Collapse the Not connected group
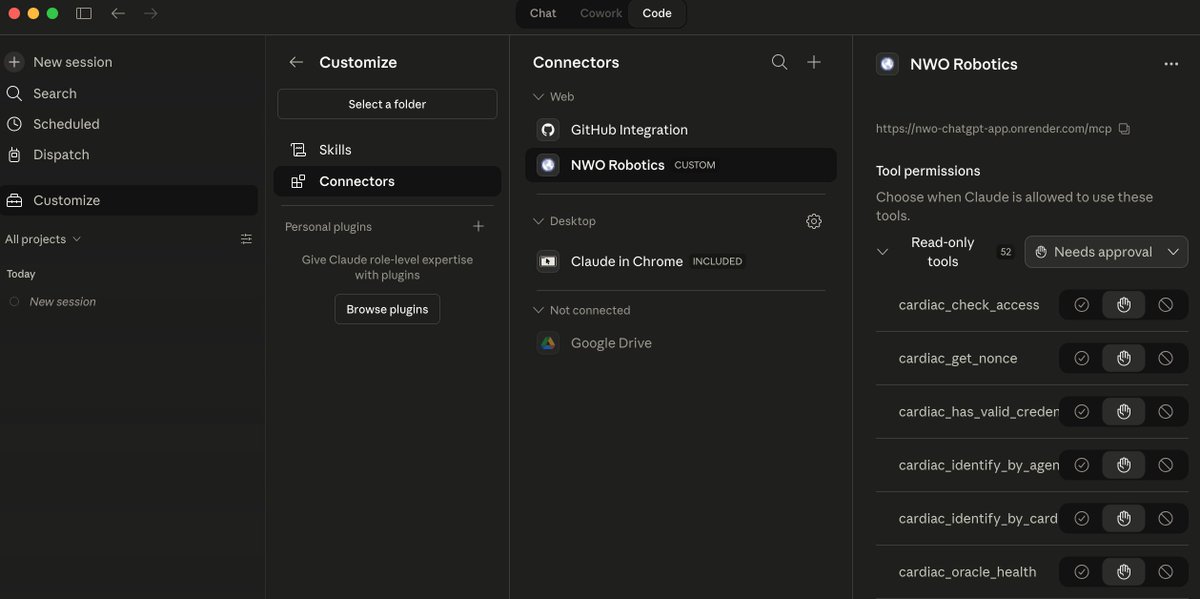This screenshot has width=1200, height=599. (539, 310)
